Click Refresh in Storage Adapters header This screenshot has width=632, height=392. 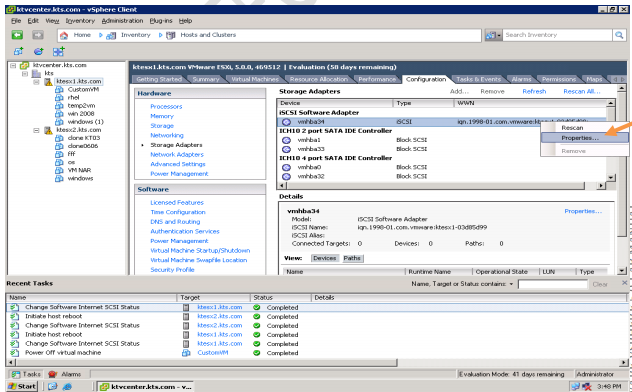tap(534, 91)
